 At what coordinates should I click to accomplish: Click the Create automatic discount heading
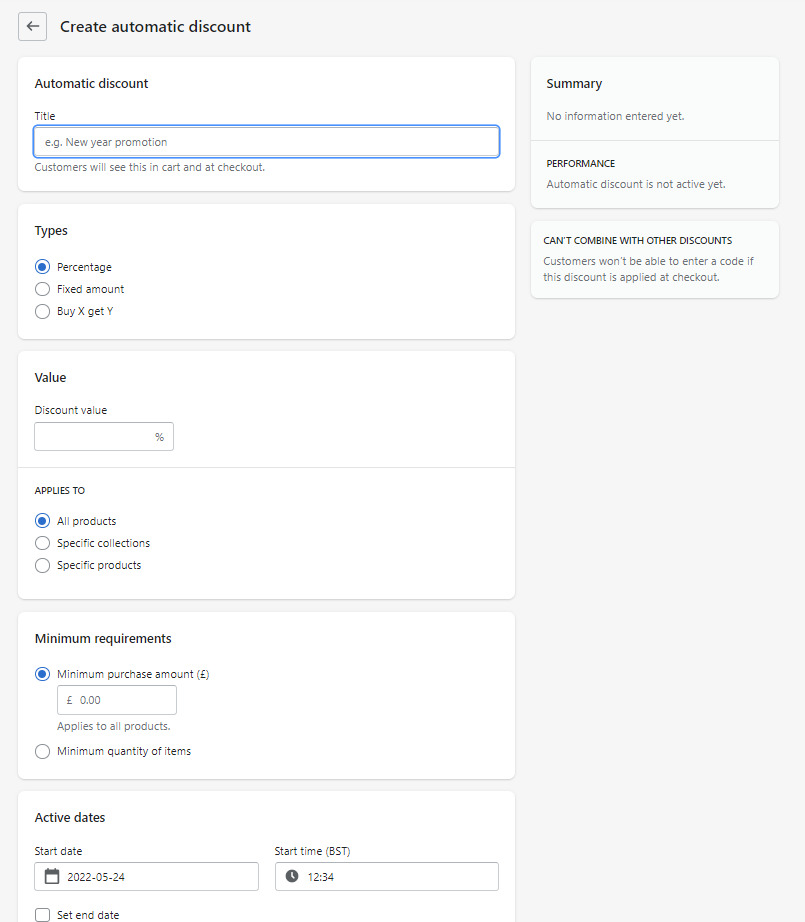point(155,27)
